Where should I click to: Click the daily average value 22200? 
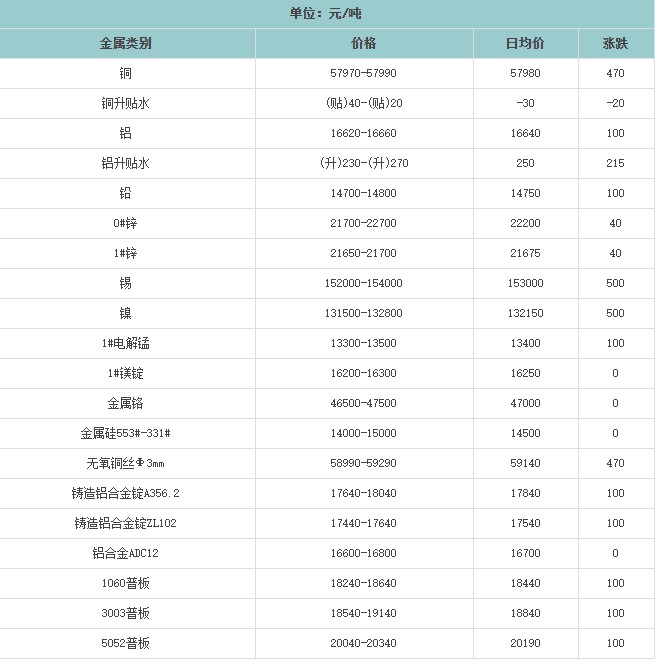click(x=524, y=224)
